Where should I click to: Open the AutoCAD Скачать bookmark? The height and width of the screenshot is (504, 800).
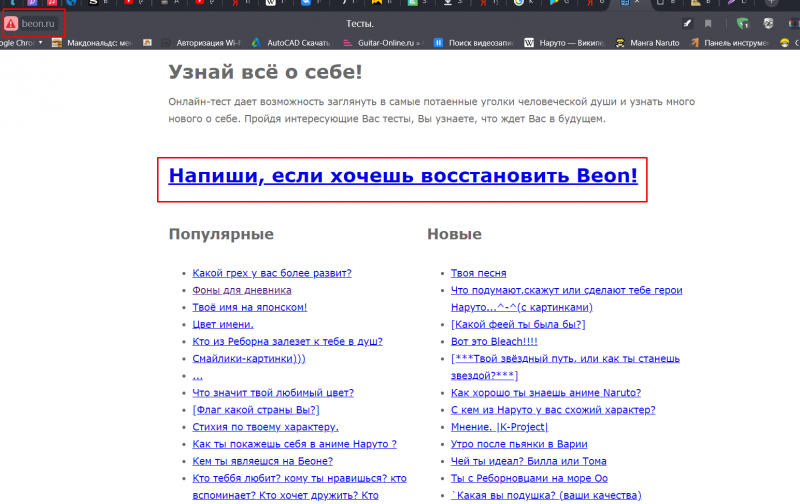[291, 43]
